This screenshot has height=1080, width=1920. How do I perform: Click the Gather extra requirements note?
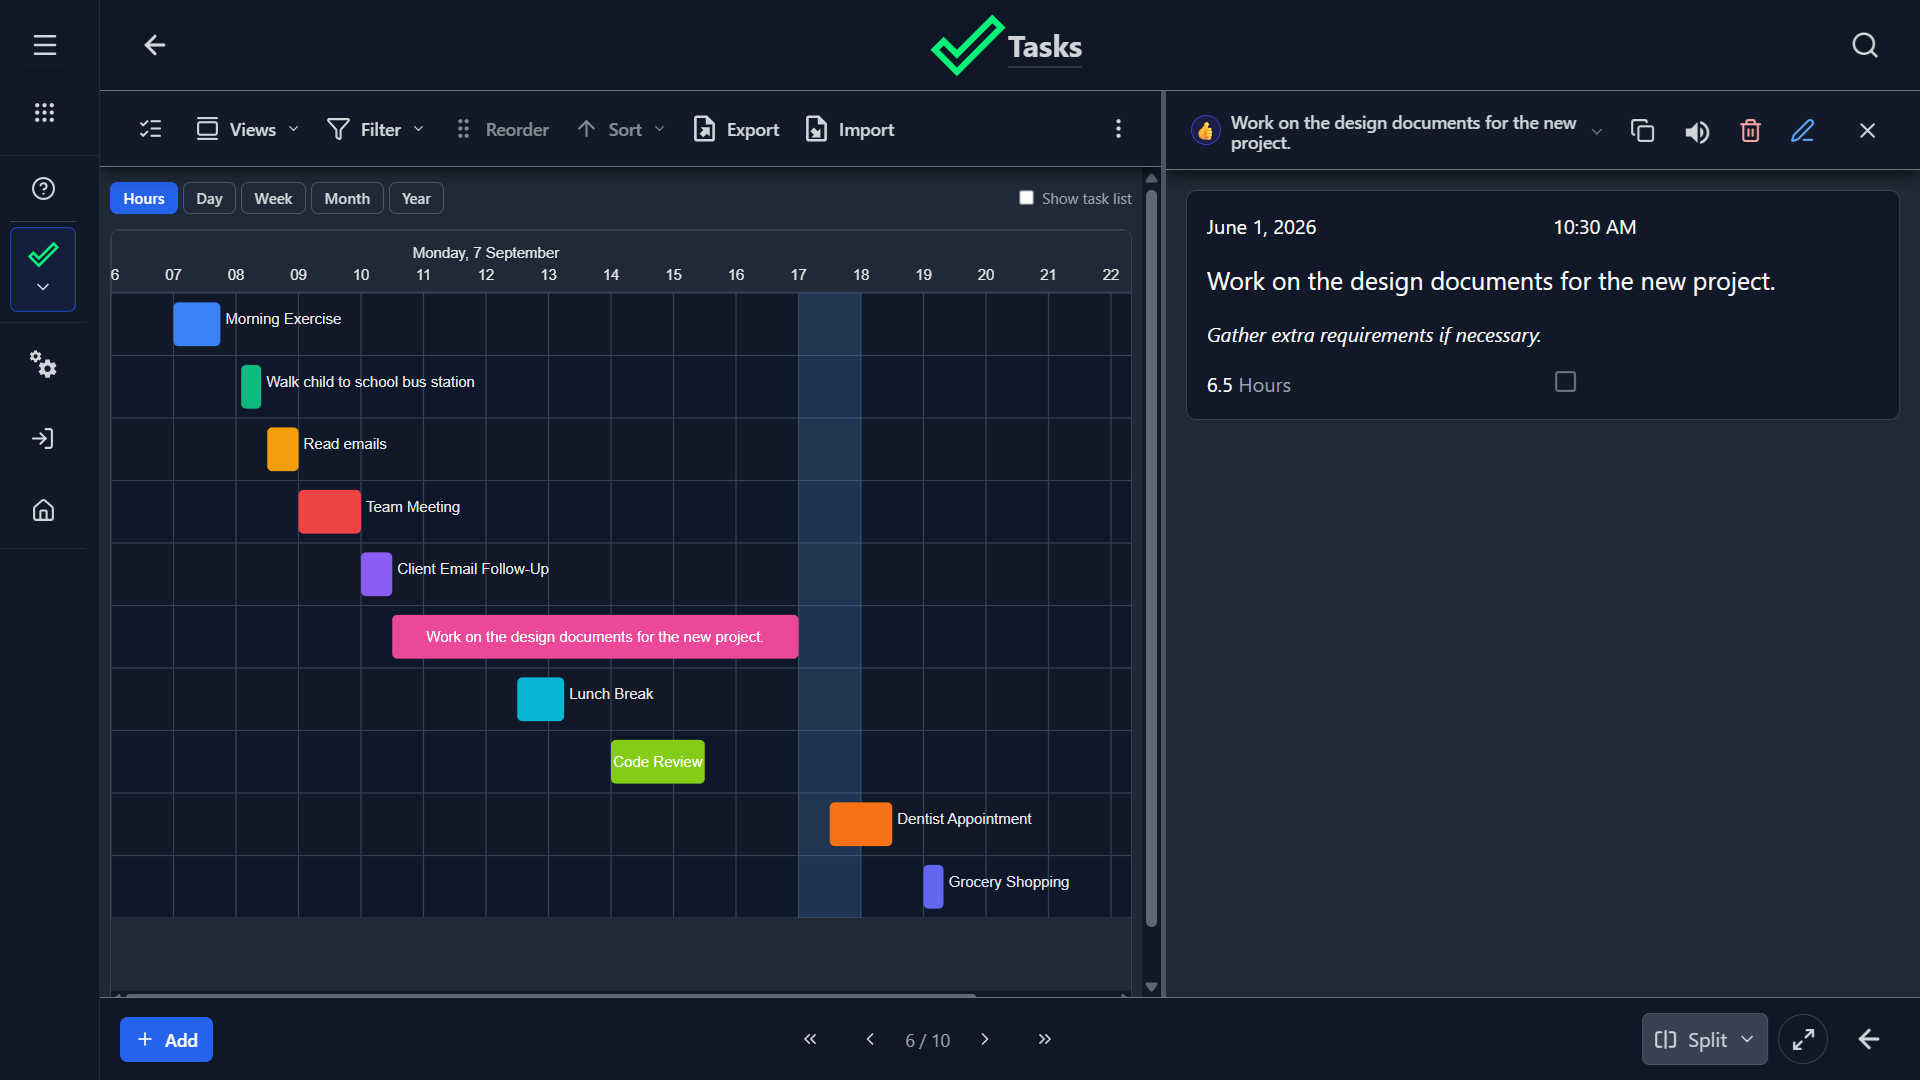pos(1373,336)
